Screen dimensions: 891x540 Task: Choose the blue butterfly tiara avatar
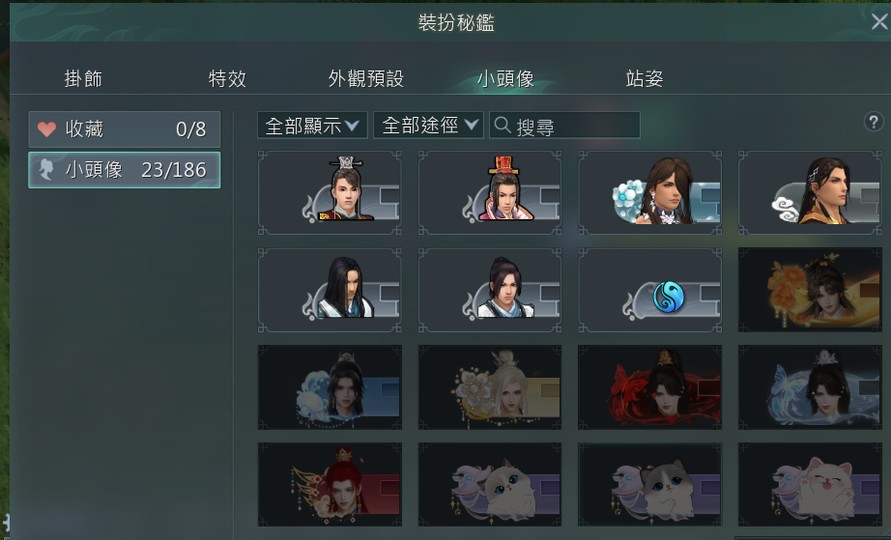click(810, 387)
